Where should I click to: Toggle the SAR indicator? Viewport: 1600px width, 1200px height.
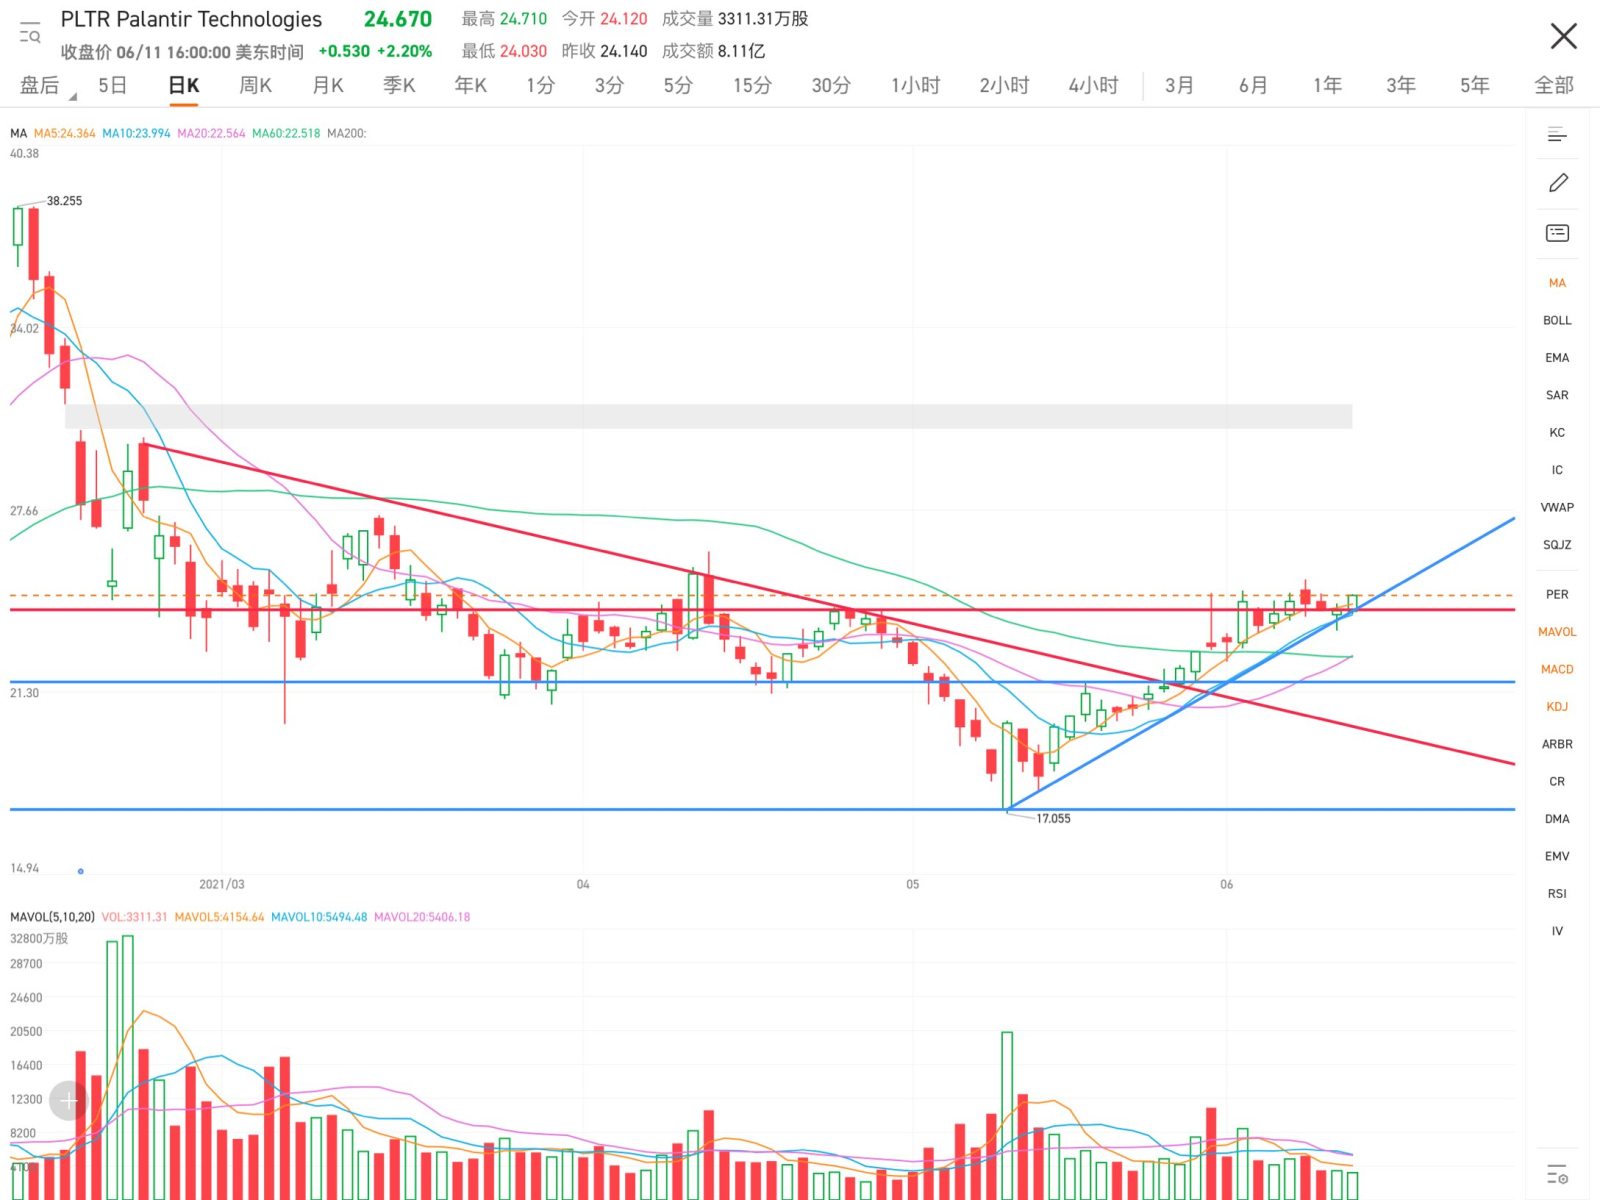click(x=1557, y=396)
